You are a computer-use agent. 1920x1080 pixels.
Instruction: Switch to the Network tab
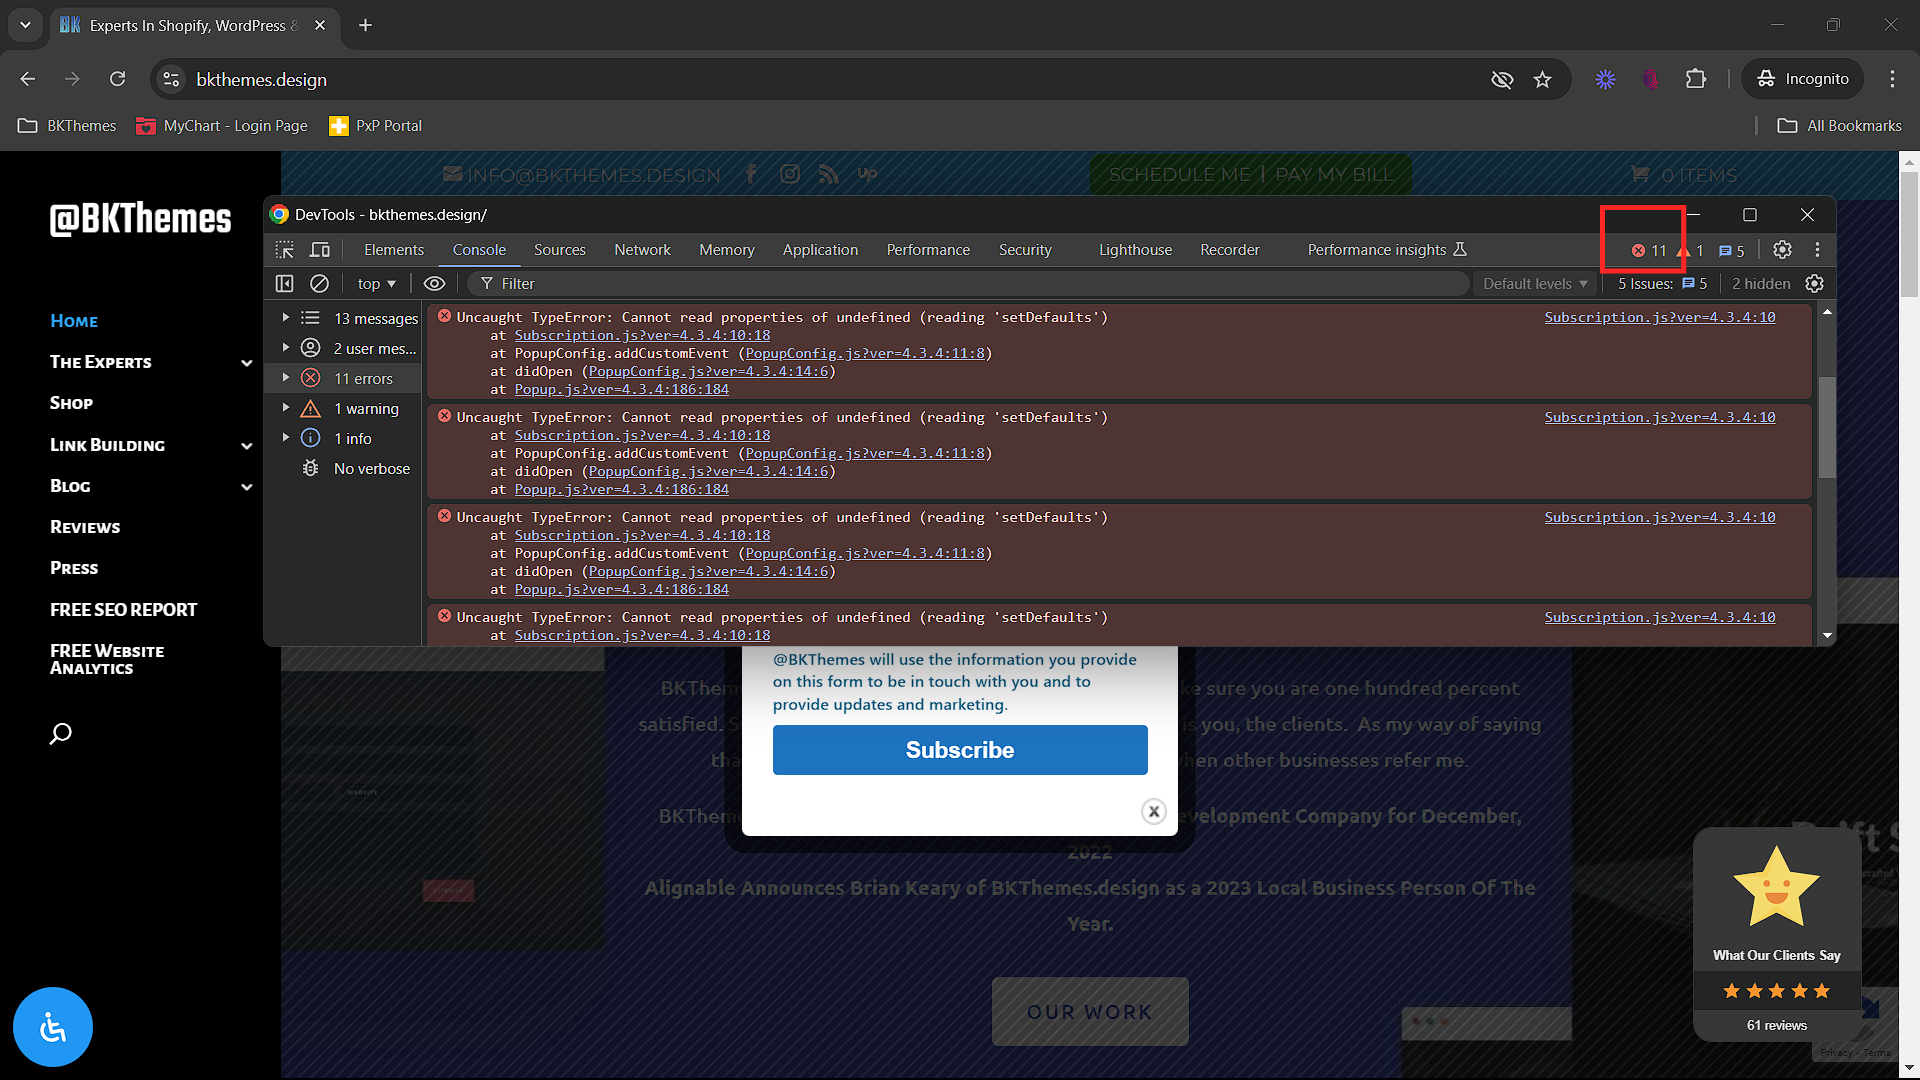pyautogui.click(x=642, y=250)
